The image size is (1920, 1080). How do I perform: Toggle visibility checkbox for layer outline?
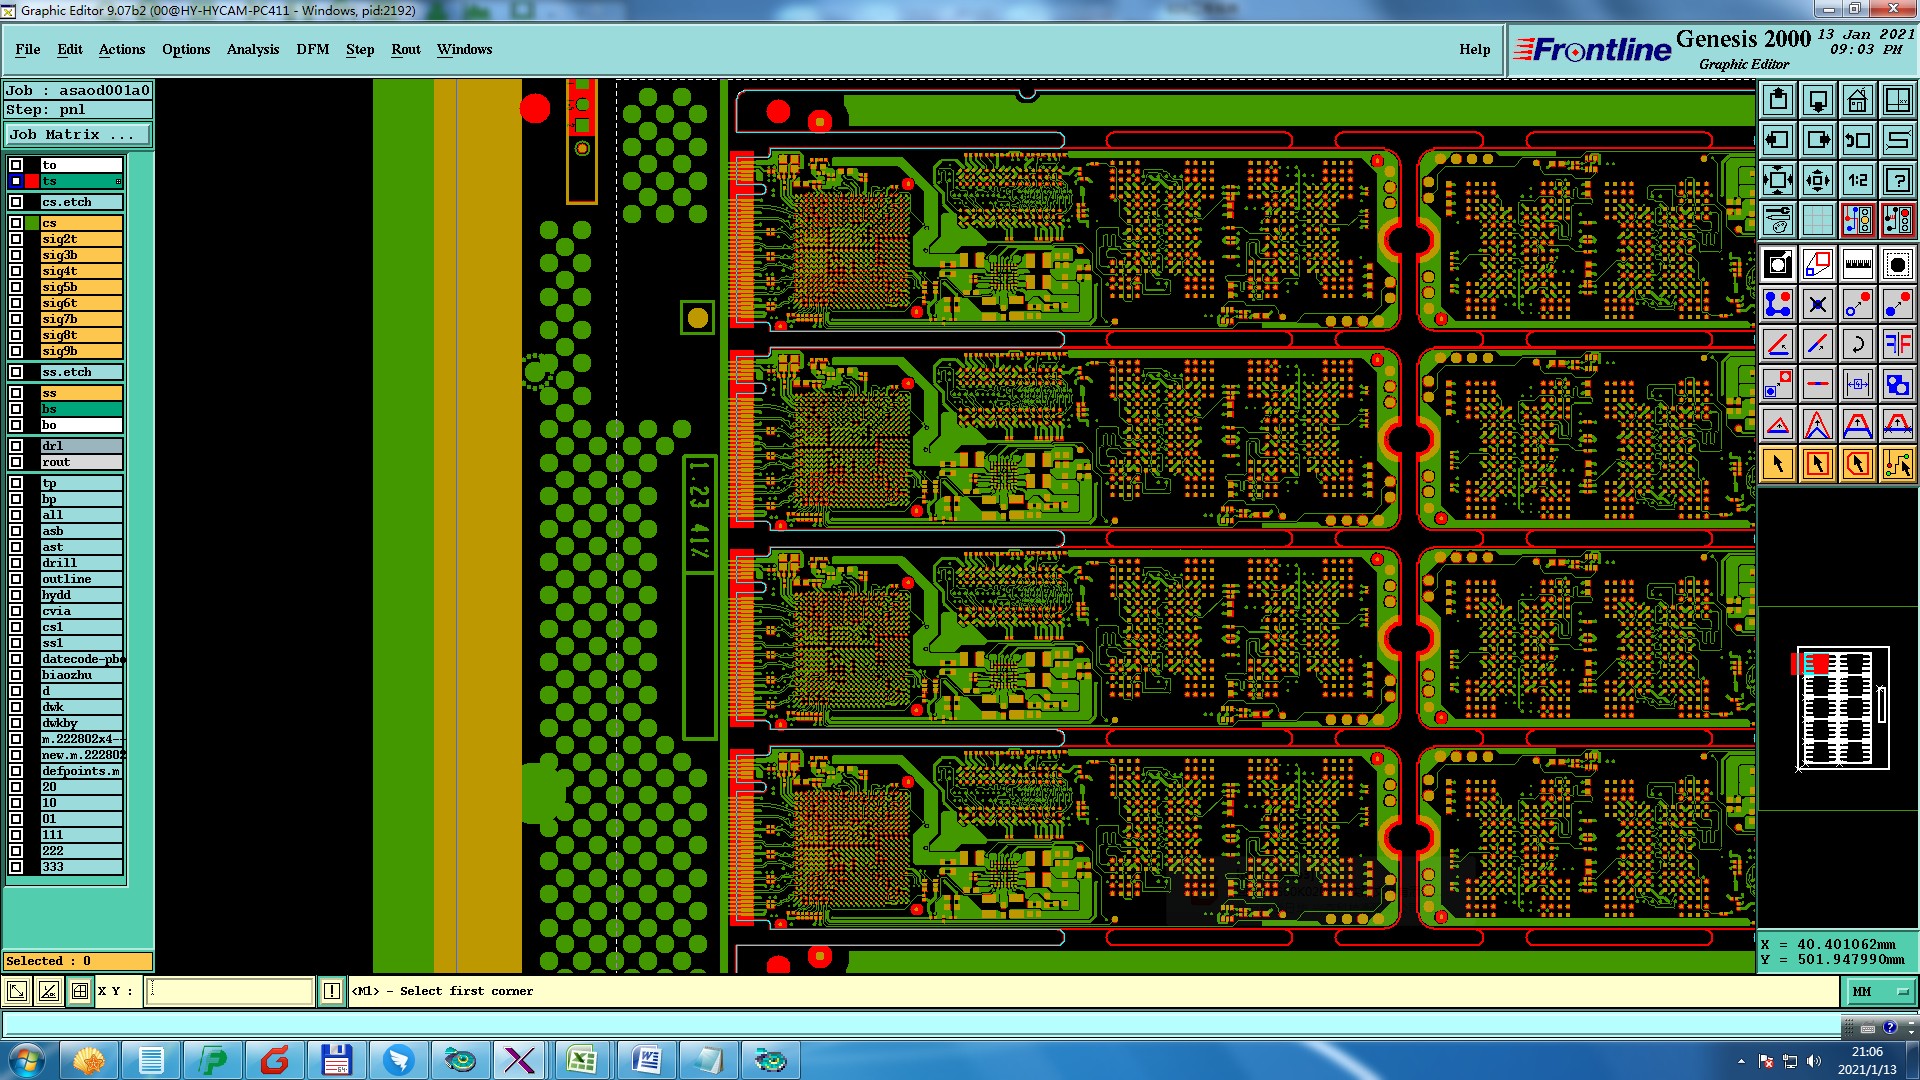coord(16,579)
